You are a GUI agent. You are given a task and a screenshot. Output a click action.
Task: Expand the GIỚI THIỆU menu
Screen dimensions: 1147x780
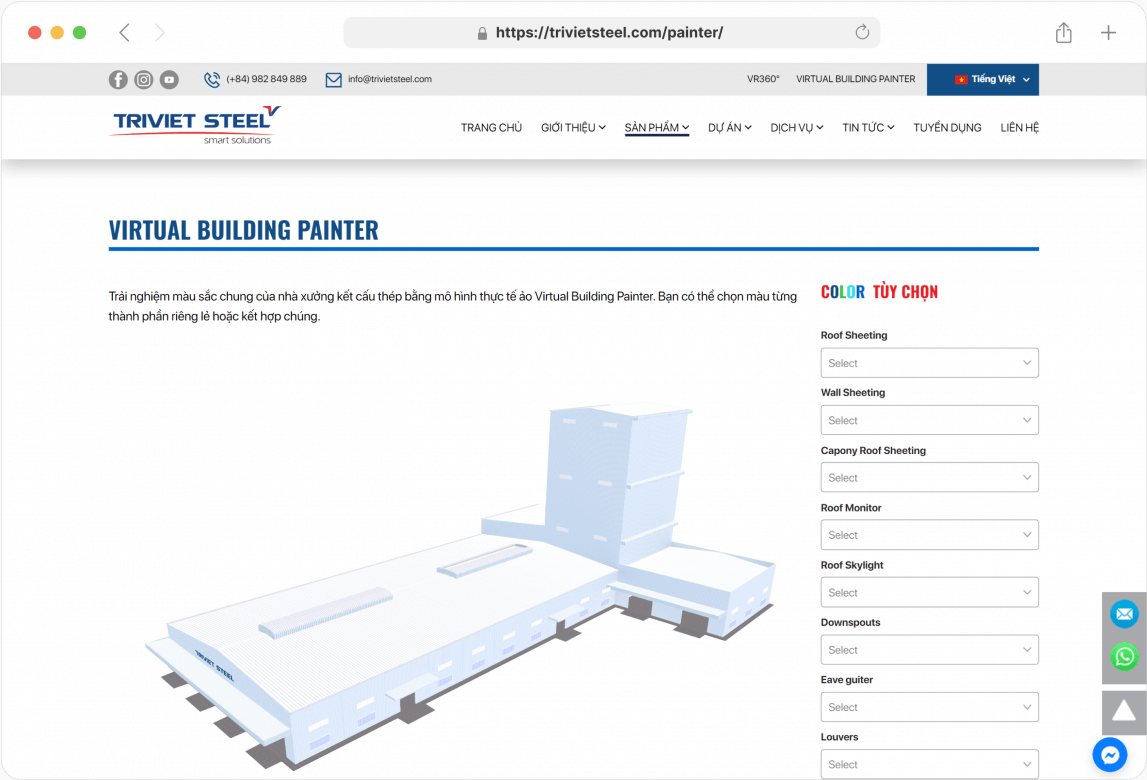click(574, 127)
